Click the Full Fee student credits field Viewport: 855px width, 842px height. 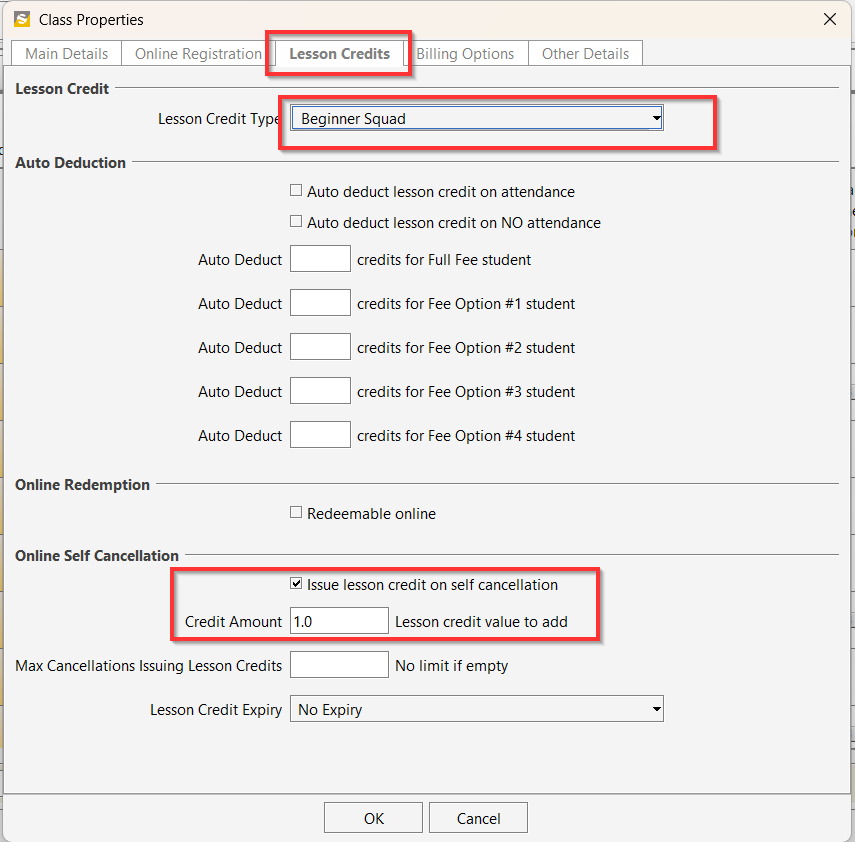coord(320,260)
